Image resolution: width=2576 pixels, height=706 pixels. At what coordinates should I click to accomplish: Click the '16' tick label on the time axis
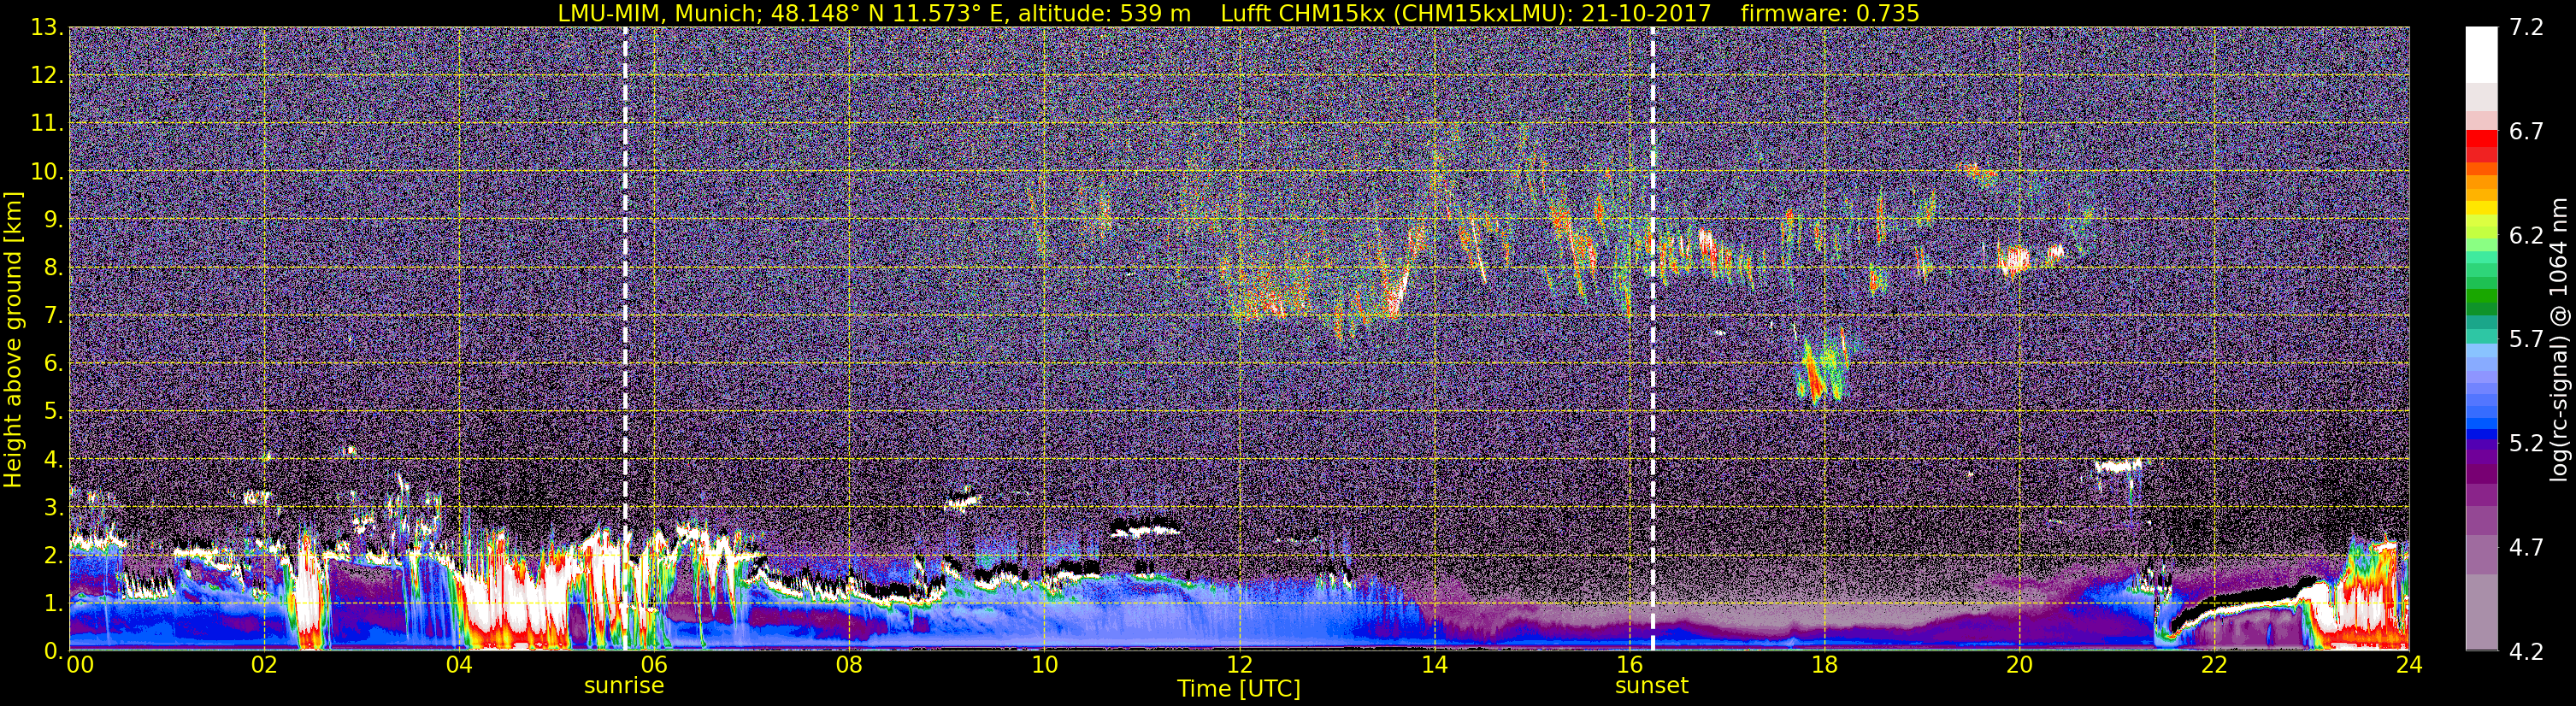[x=1629, y=665]
